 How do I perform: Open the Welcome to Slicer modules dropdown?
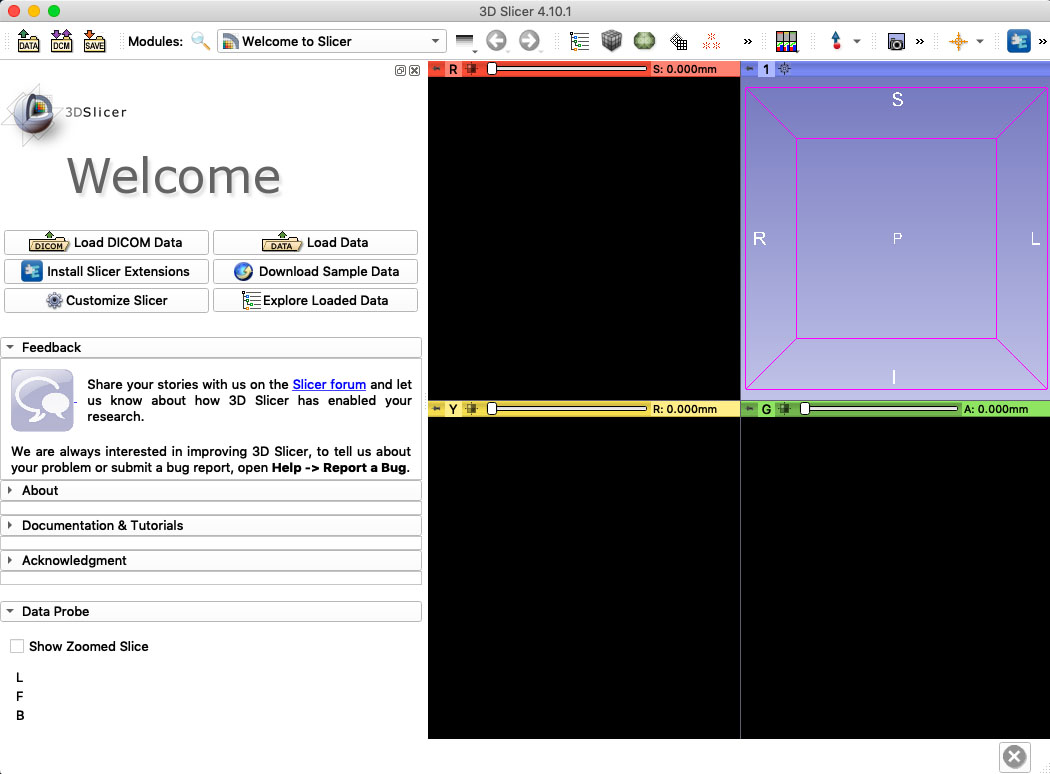coord(331,42)
